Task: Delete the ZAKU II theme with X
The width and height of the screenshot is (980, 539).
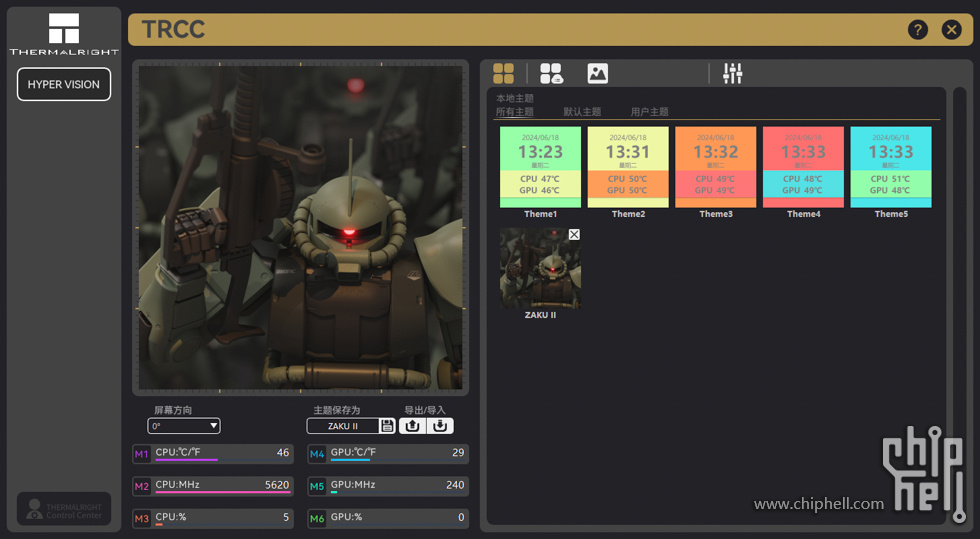Action: [574, 234]
